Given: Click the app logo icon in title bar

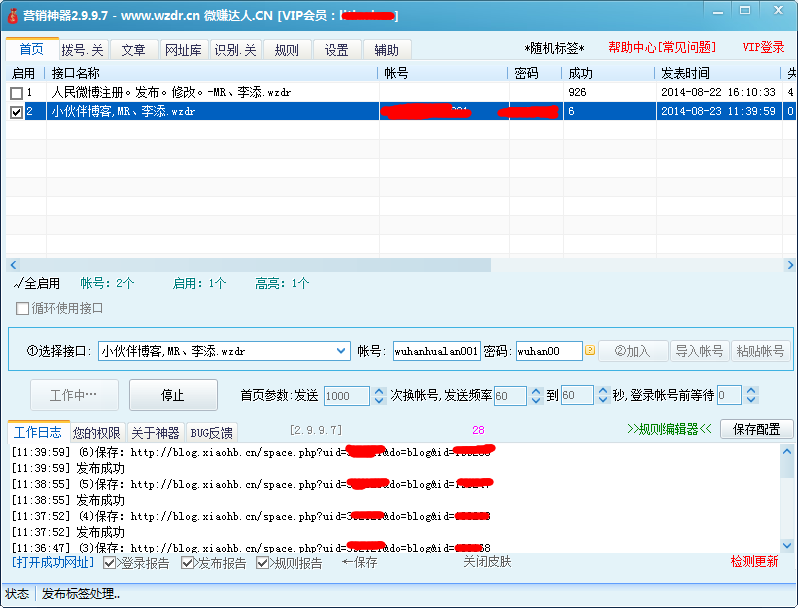Looking at the screenshot, I should click(x=13, y=16).
